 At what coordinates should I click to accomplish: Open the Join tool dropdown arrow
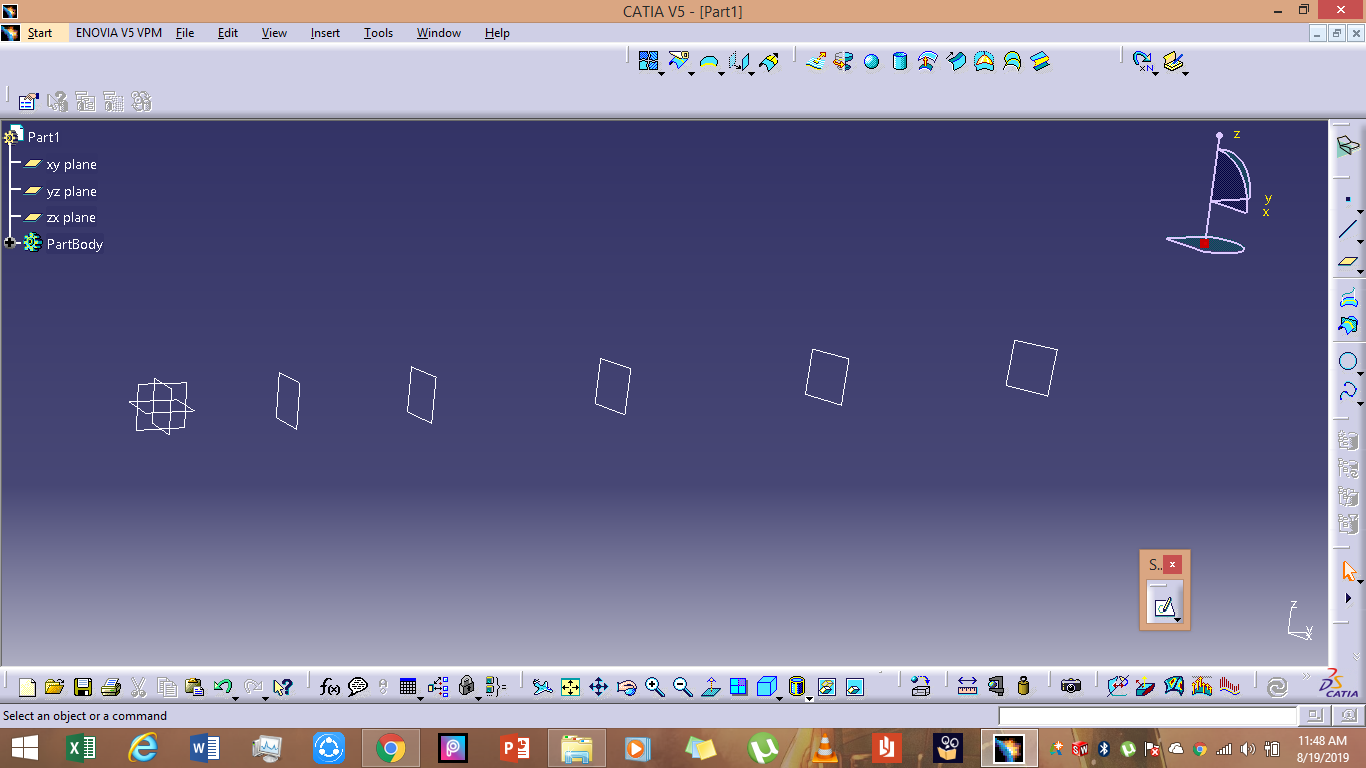click(662, 73)
